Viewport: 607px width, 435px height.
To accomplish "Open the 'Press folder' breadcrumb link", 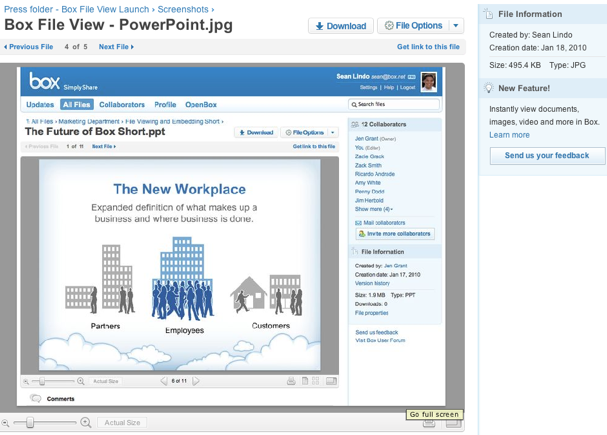I will coord(28,9).
